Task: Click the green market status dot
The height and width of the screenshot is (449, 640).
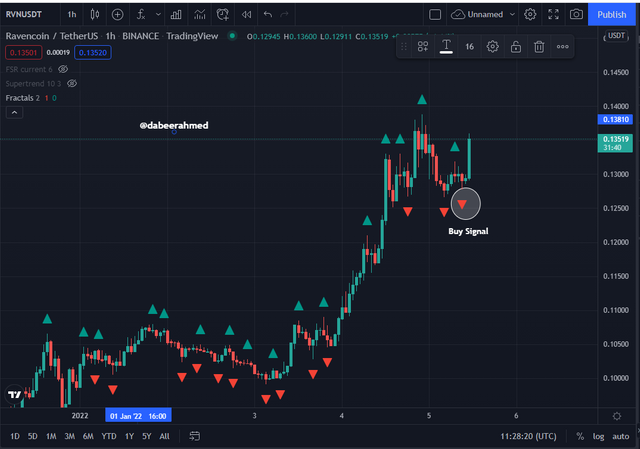Action: tap(232, 36)
